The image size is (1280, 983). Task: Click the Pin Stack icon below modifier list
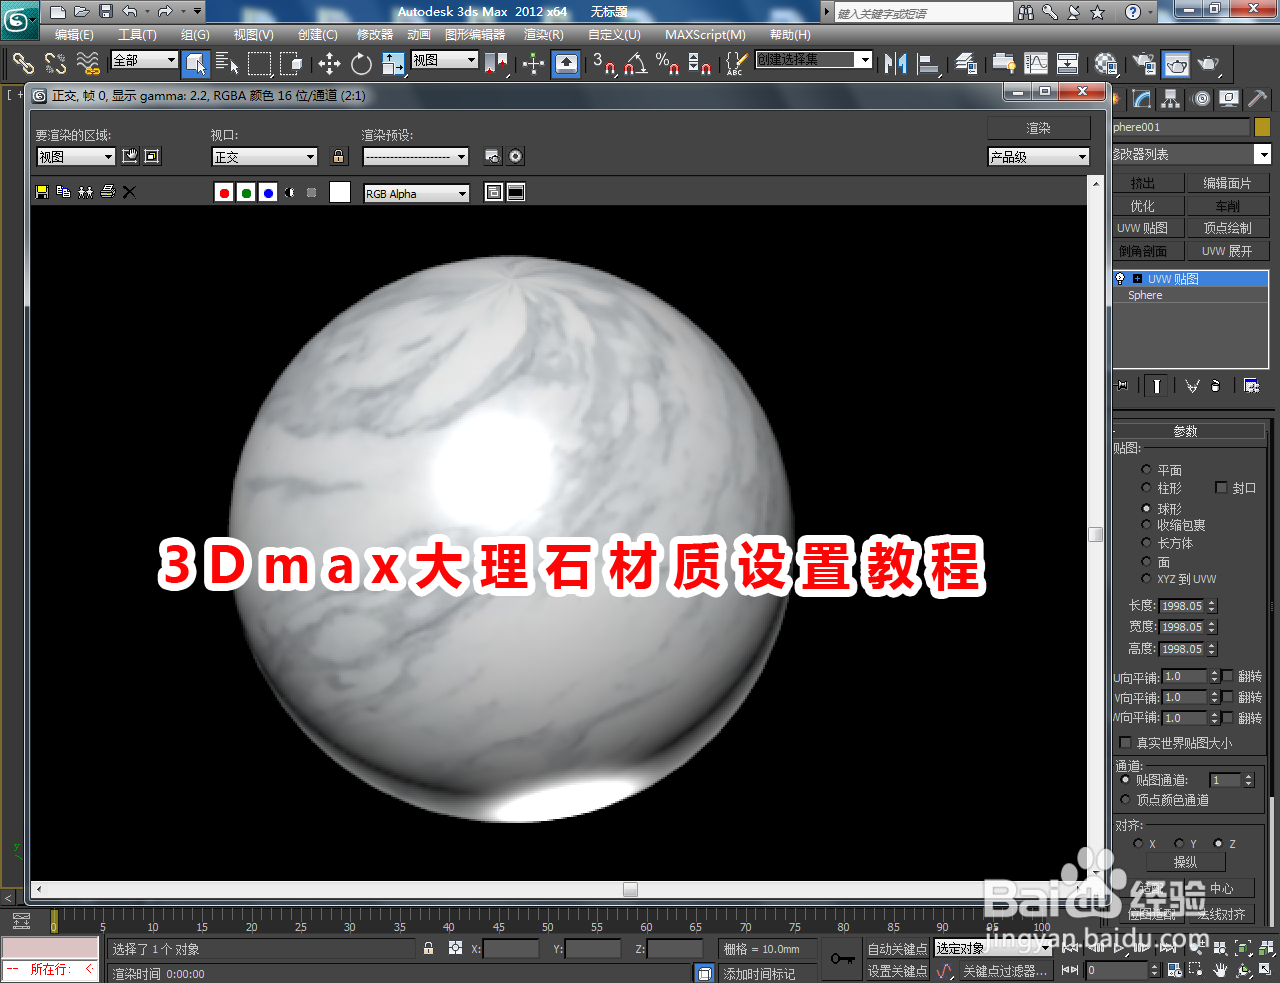point(1121,385)
